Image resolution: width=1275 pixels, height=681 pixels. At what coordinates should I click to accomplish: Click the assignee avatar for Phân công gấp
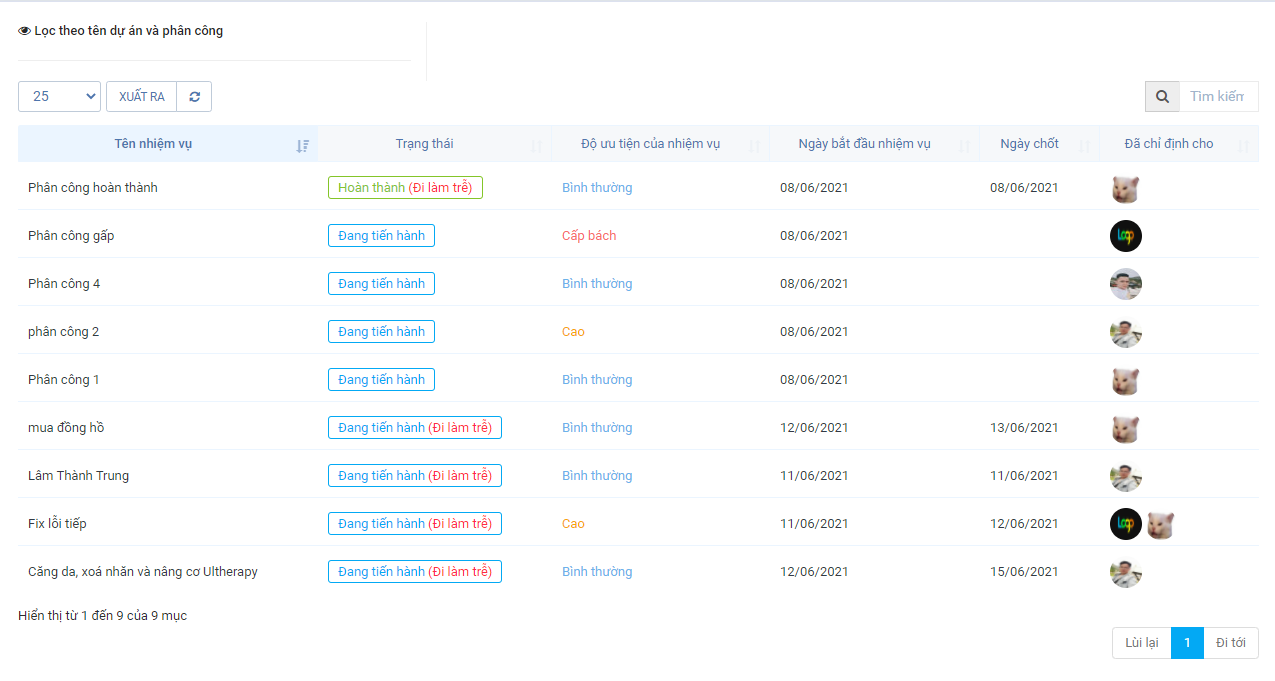[x=1125, y=237]
